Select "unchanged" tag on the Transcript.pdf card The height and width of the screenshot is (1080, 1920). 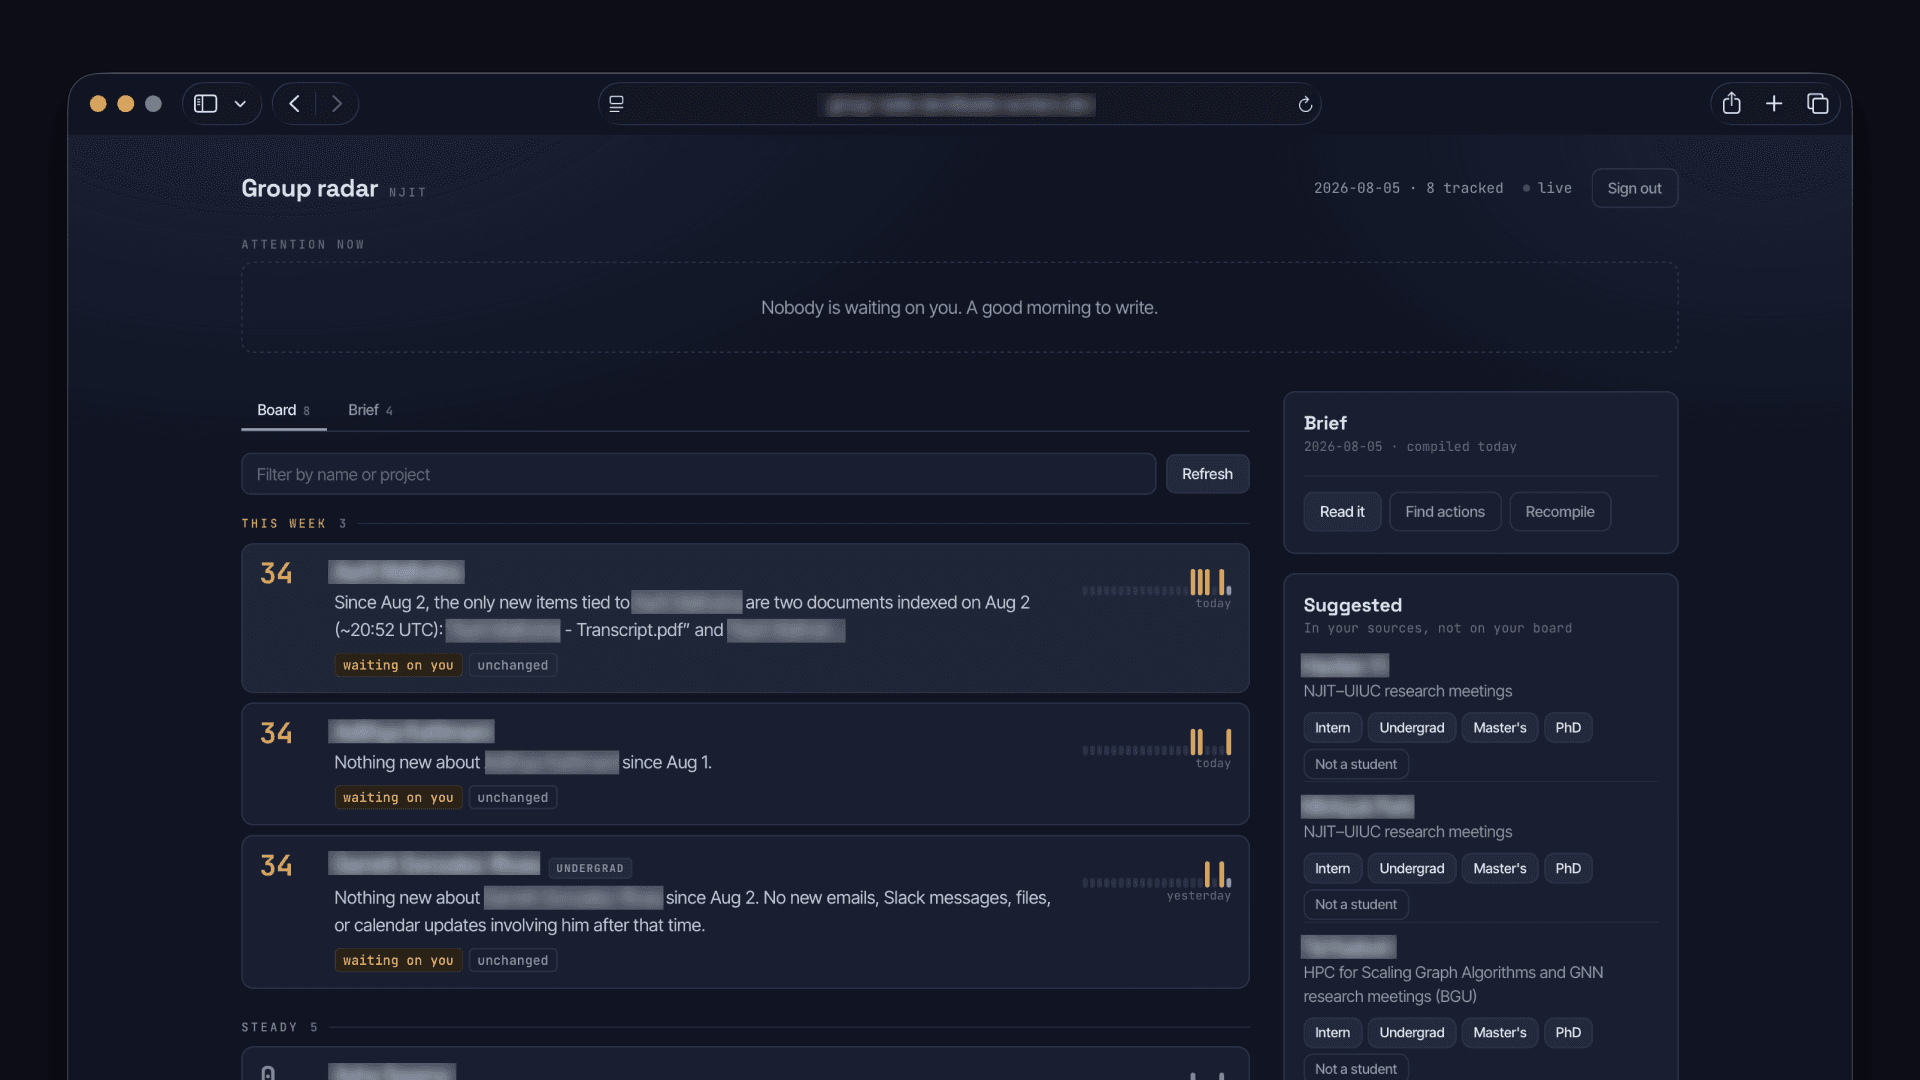(513, 665)
